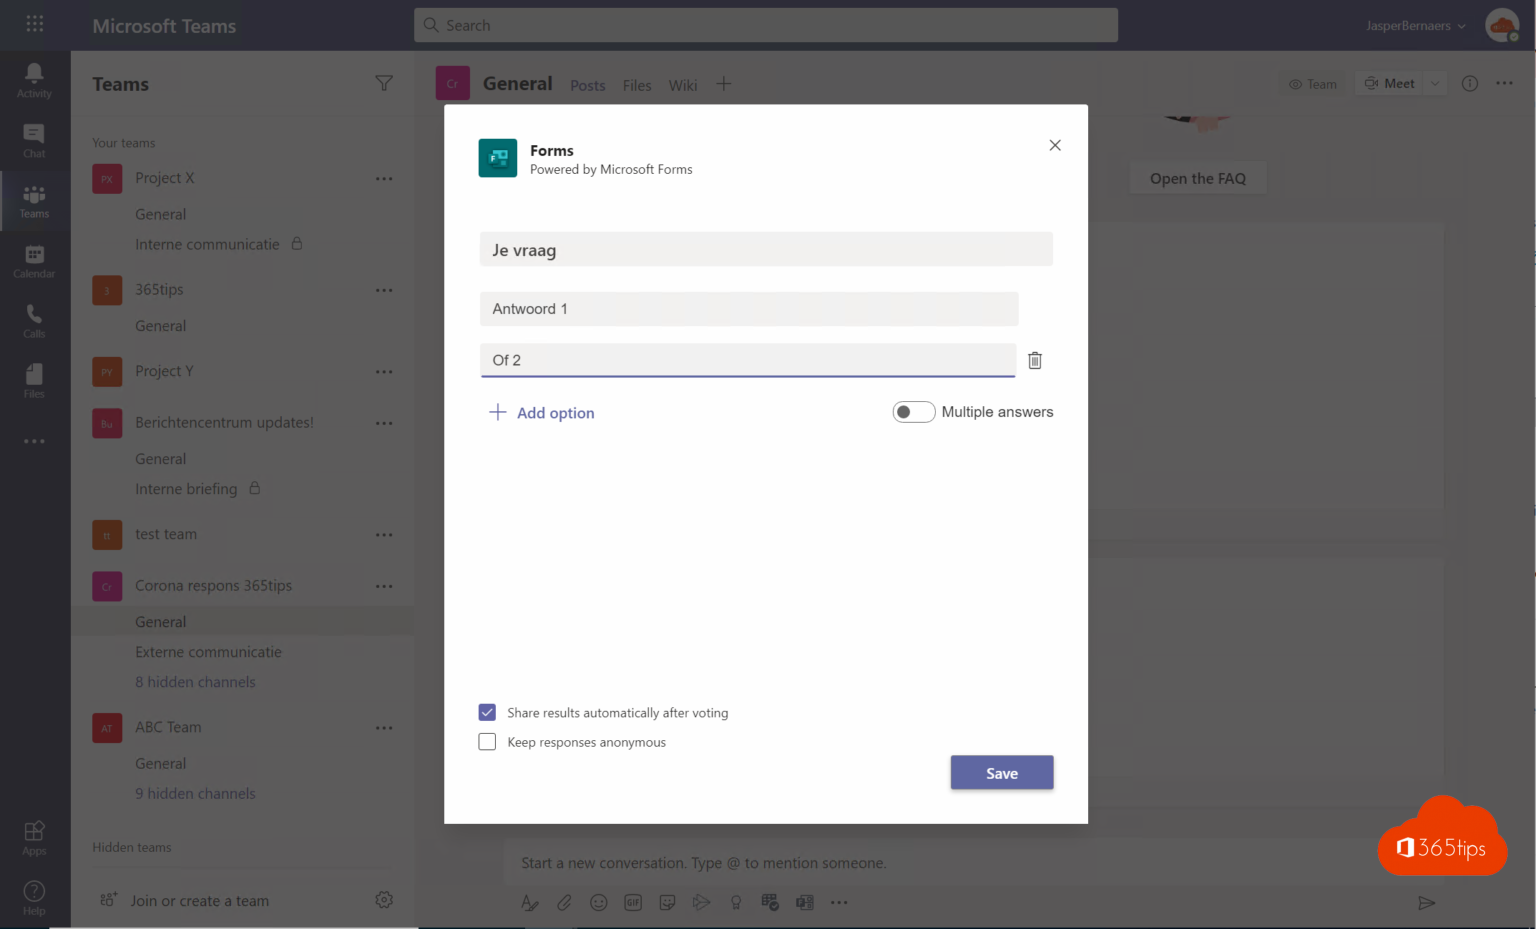The width and height of the screenshot is (1536, 929).
Task: Check Keep responses anonymous
Action: tap(487, 742)
